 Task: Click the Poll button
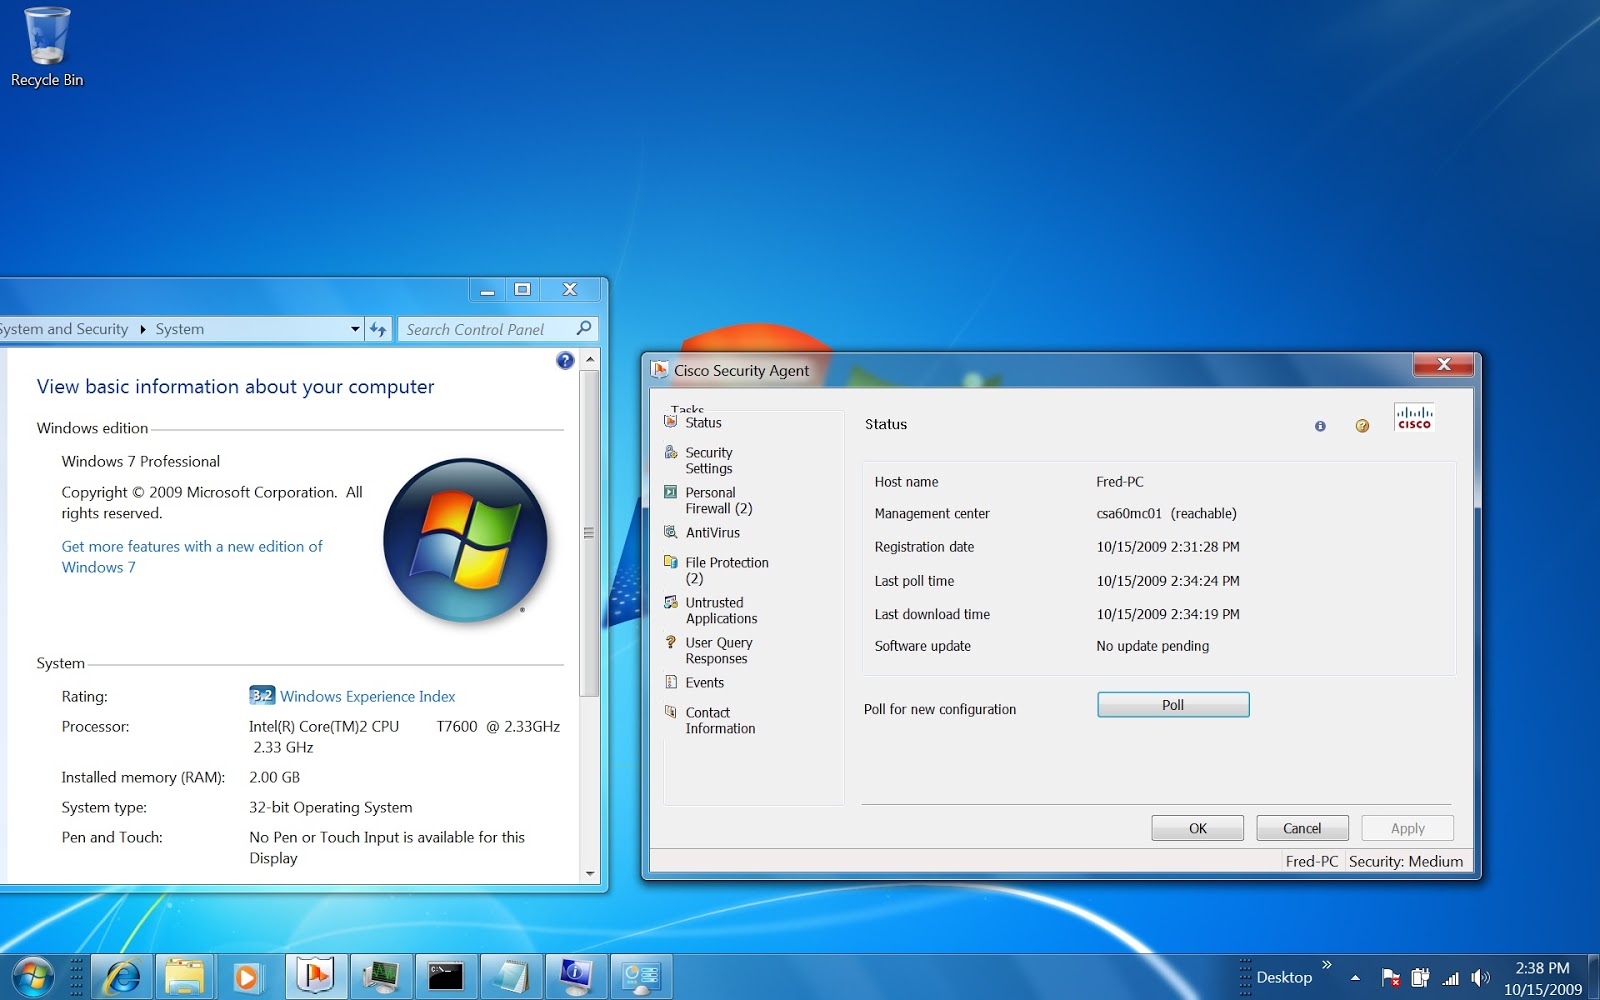click(1173, 705)
